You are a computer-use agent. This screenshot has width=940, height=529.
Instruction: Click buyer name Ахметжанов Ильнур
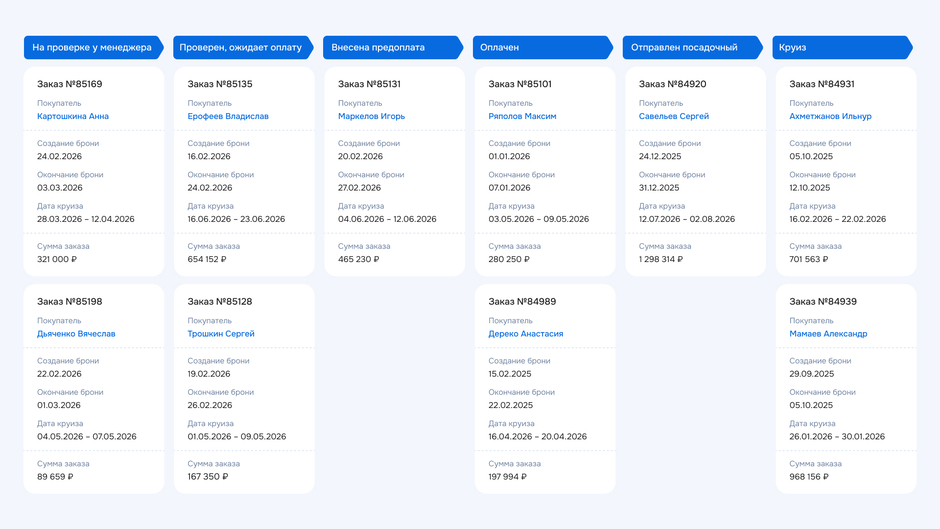click(830, 116)
